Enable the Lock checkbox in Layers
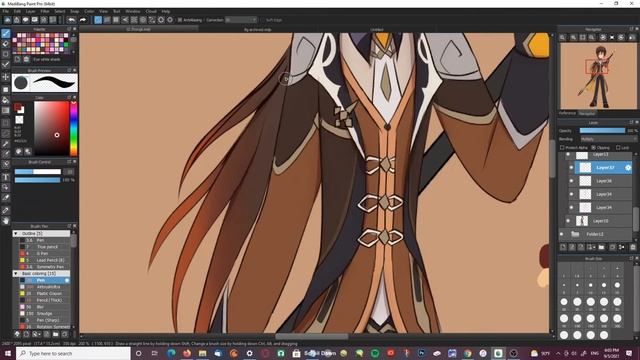The image size is (640, 360). pos(618,148)
